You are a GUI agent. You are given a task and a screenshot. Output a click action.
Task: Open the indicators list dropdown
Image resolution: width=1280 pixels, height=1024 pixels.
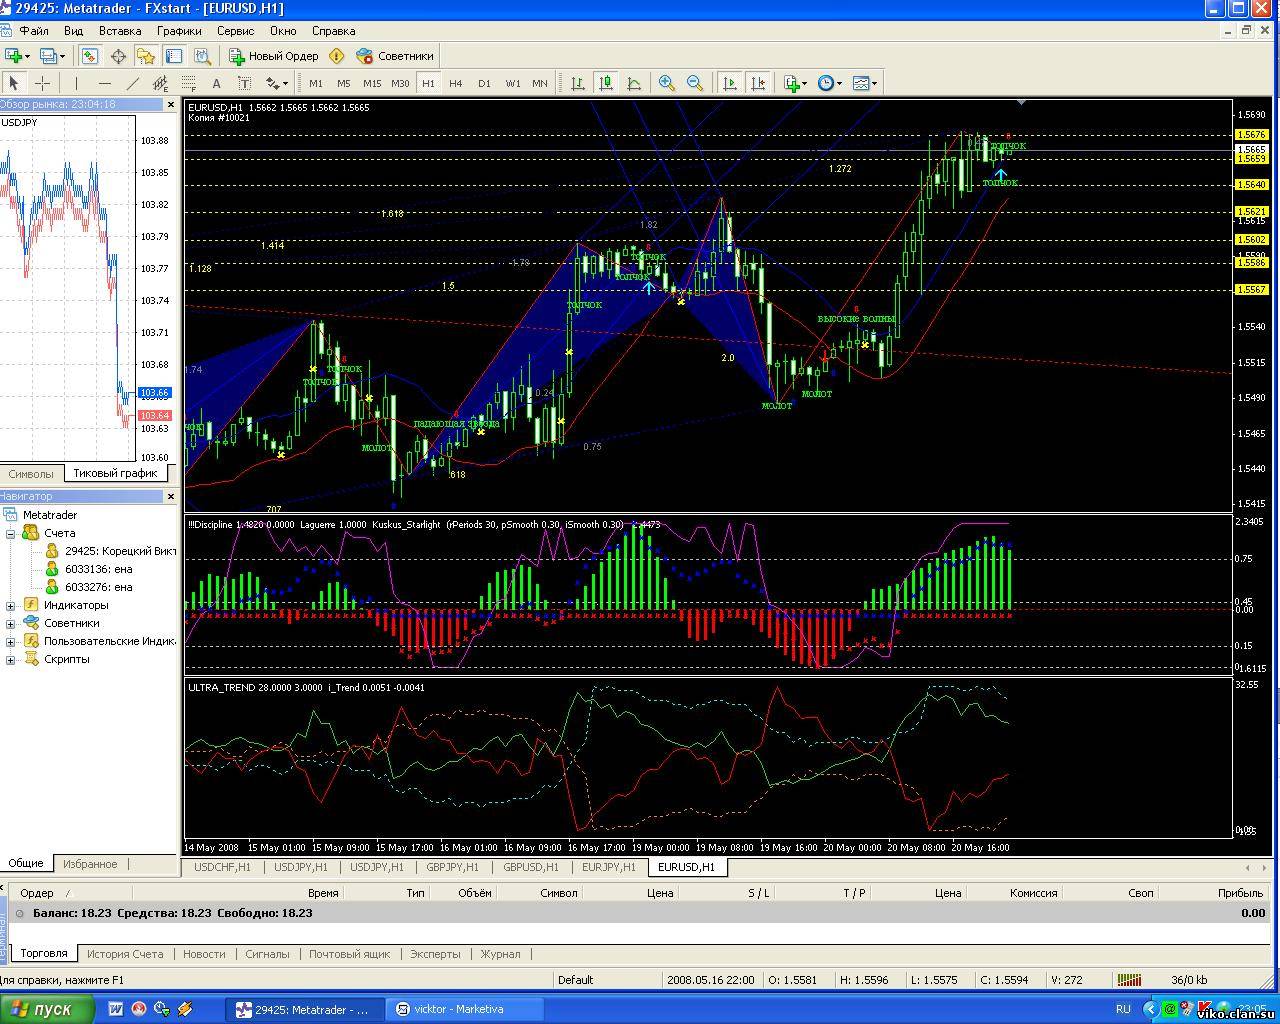click(x=796, y=83)
